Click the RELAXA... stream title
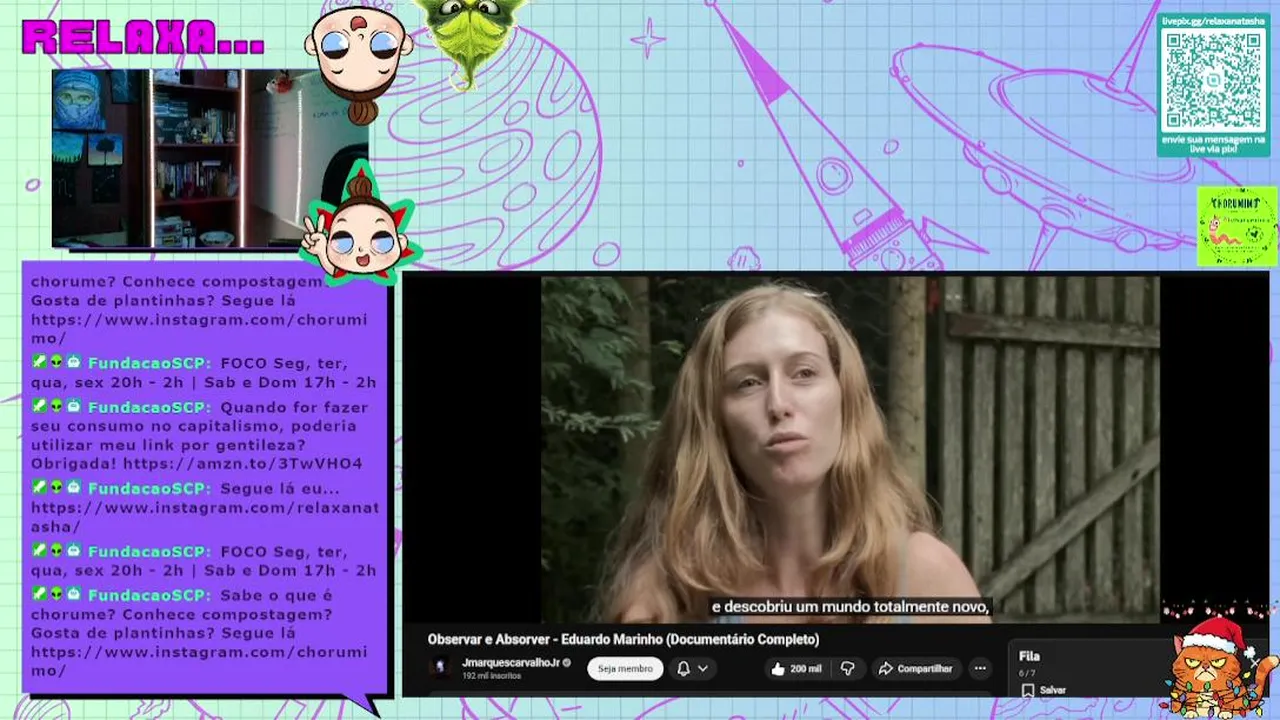 point(143,37)
